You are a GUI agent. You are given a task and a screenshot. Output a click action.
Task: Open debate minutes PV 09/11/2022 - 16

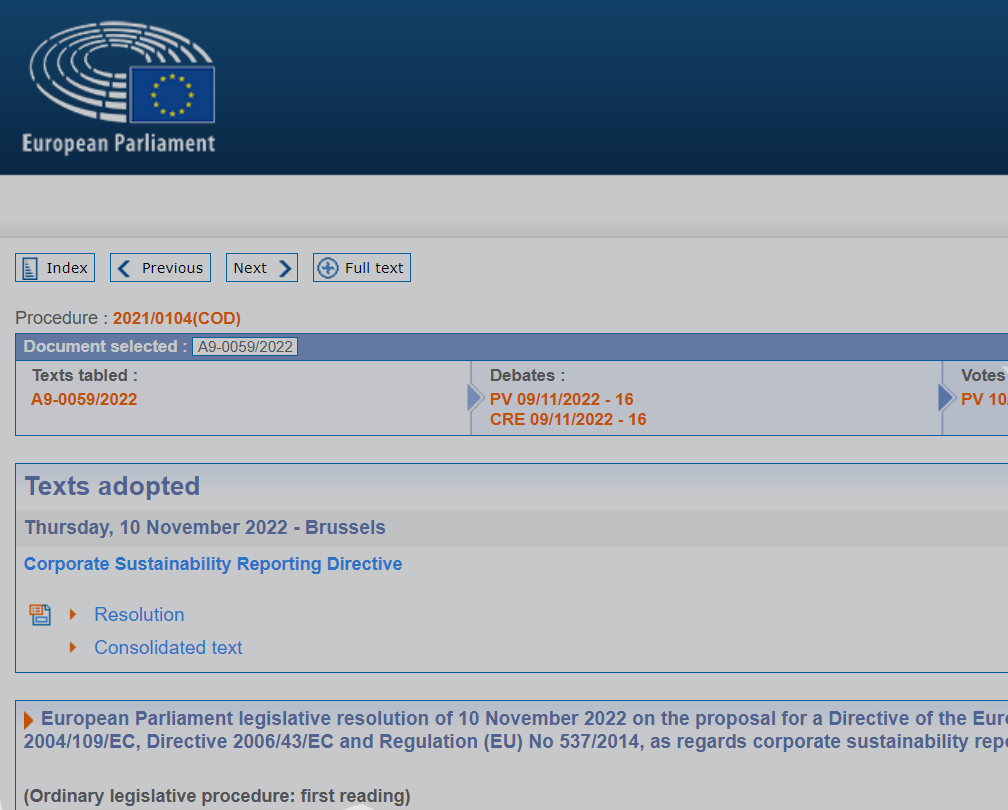pyautogui.click(x=561, y=399)
